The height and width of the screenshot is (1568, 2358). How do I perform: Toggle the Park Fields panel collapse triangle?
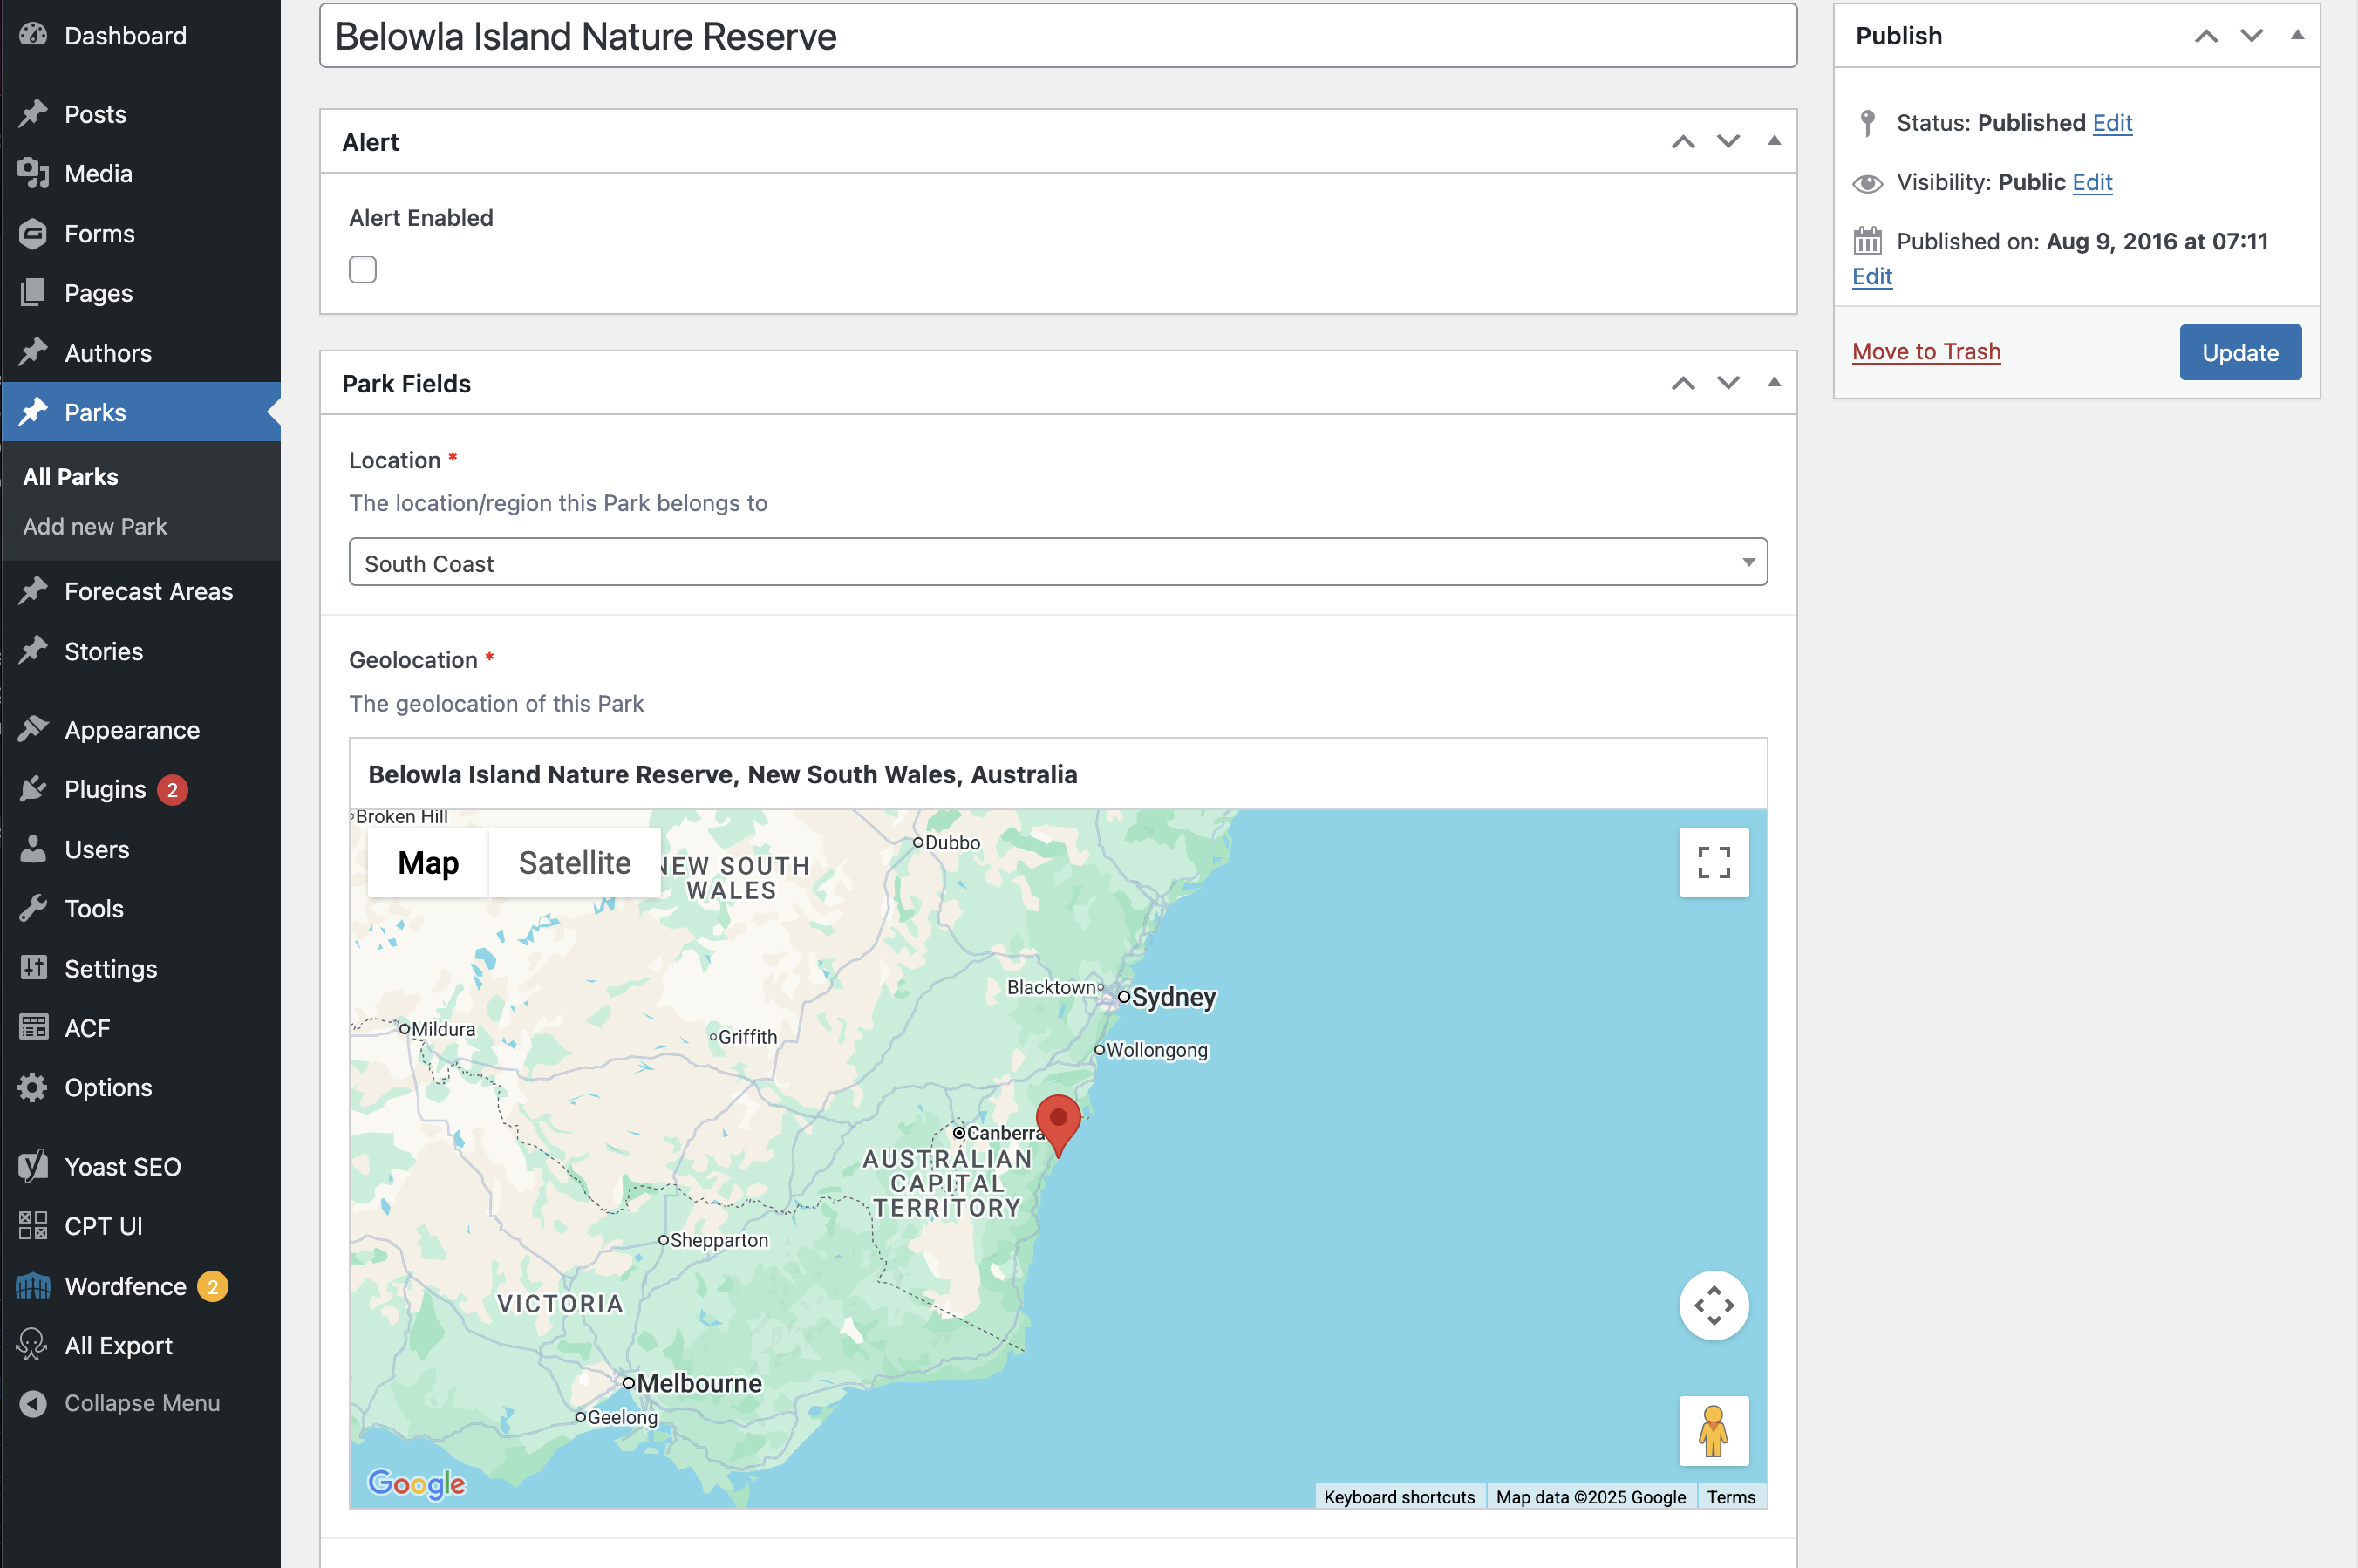coord(1774,382)
